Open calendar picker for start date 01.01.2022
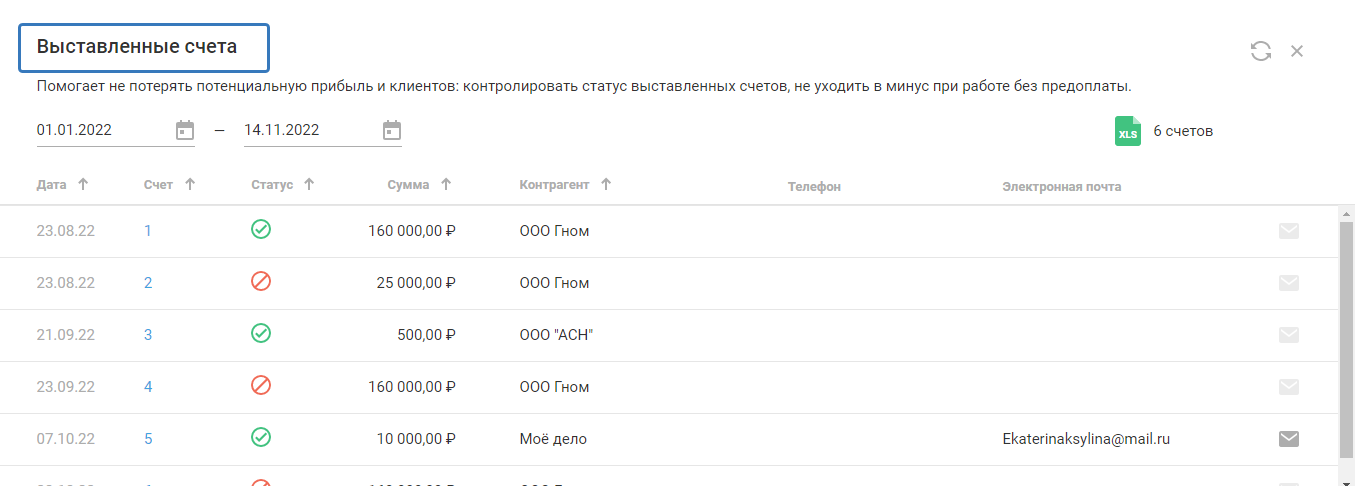 pyautogui.click(x=184, y=130)
